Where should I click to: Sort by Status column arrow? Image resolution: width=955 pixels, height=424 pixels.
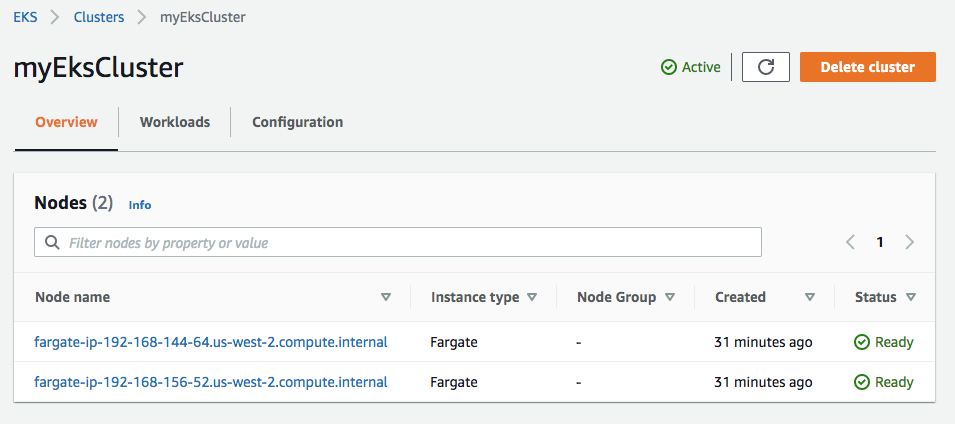911,297
